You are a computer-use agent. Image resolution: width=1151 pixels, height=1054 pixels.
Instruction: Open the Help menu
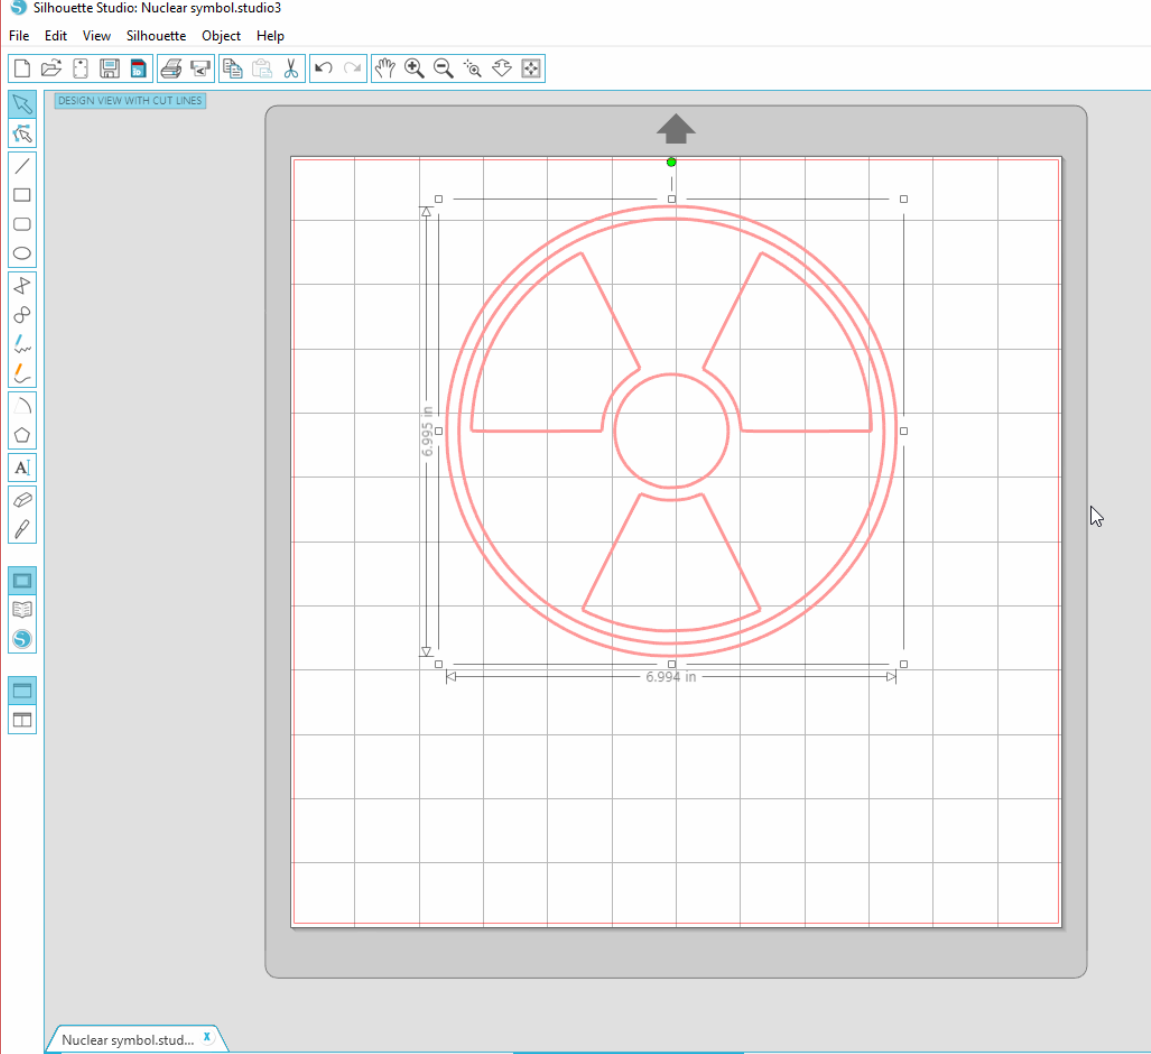tap(270, 35)
